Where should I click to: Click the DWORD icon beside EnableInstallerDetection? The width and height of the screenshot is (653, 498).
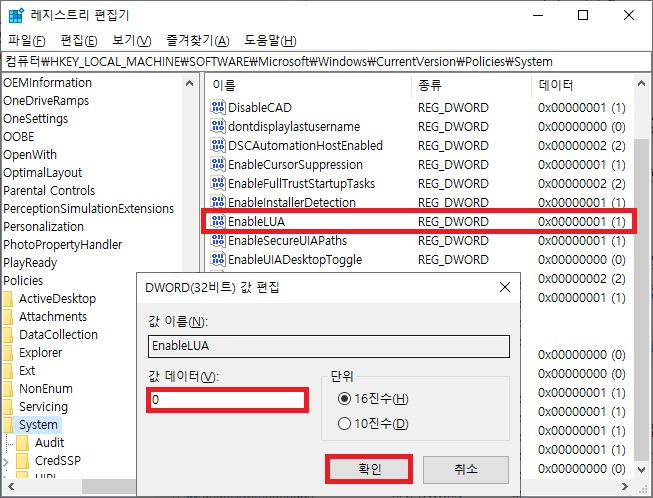[x=218, y=202]
